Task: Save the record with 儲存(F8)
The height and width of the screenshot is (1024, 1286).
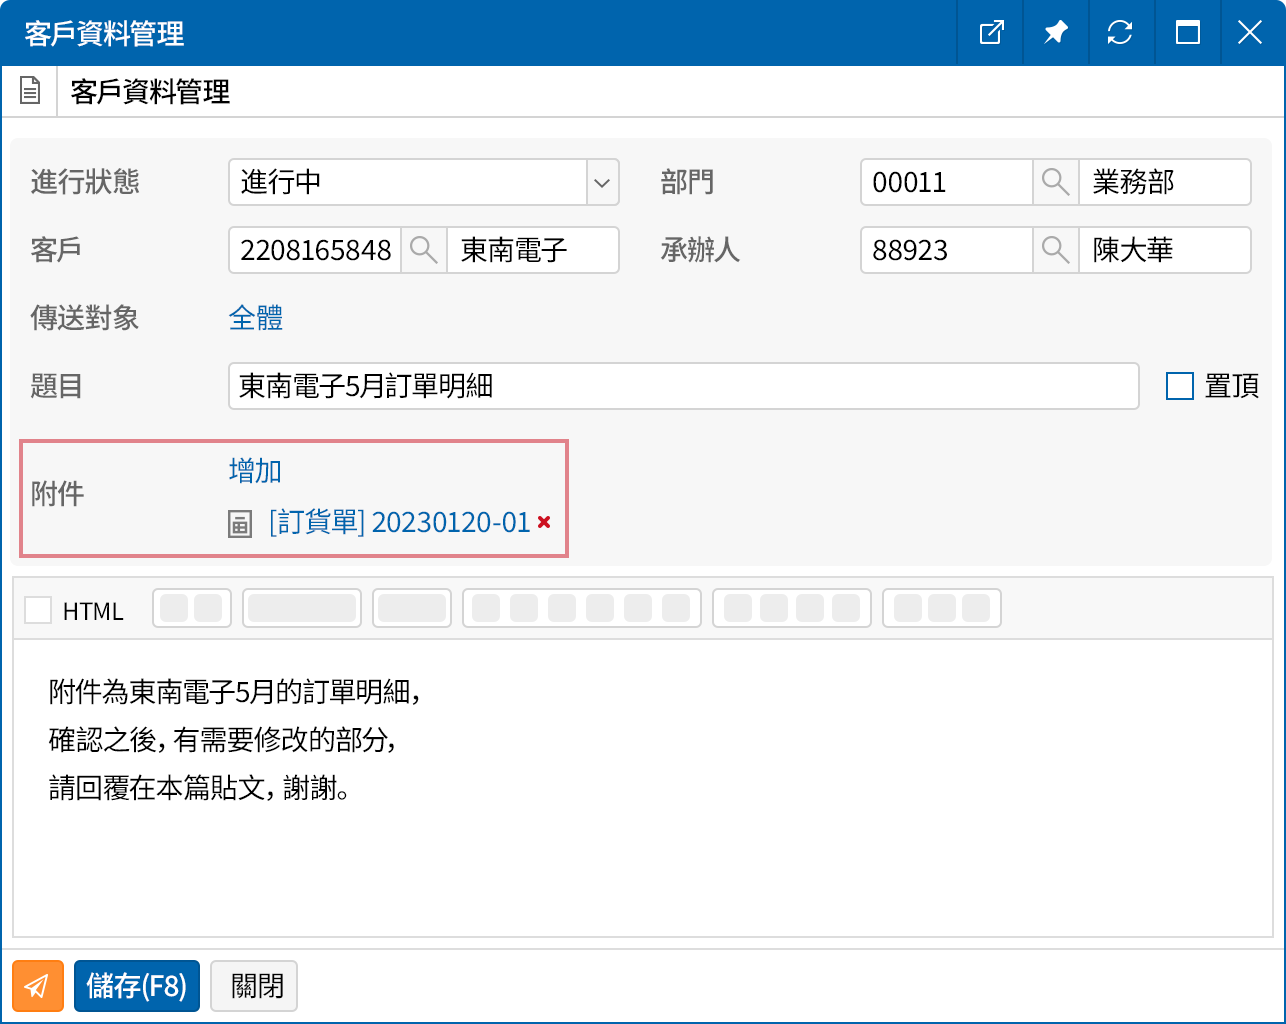Action: pos(136,986)
